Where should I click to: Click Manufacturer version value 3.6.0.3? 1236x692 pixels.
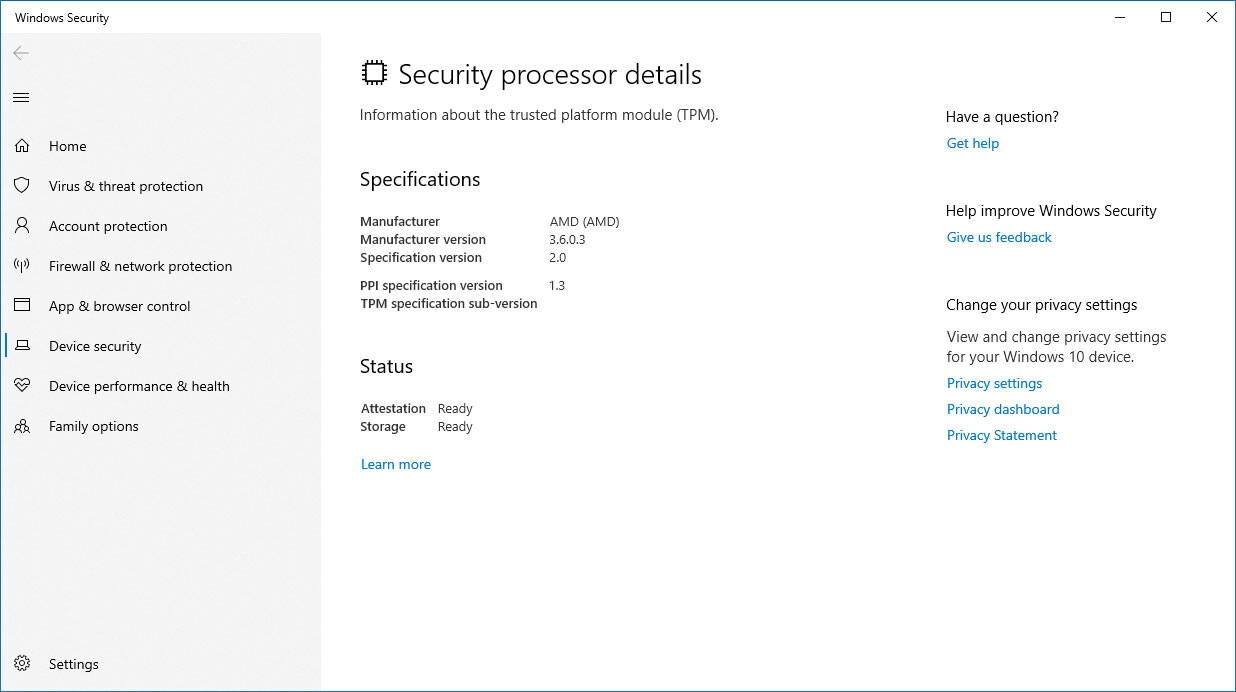(567, 239)
